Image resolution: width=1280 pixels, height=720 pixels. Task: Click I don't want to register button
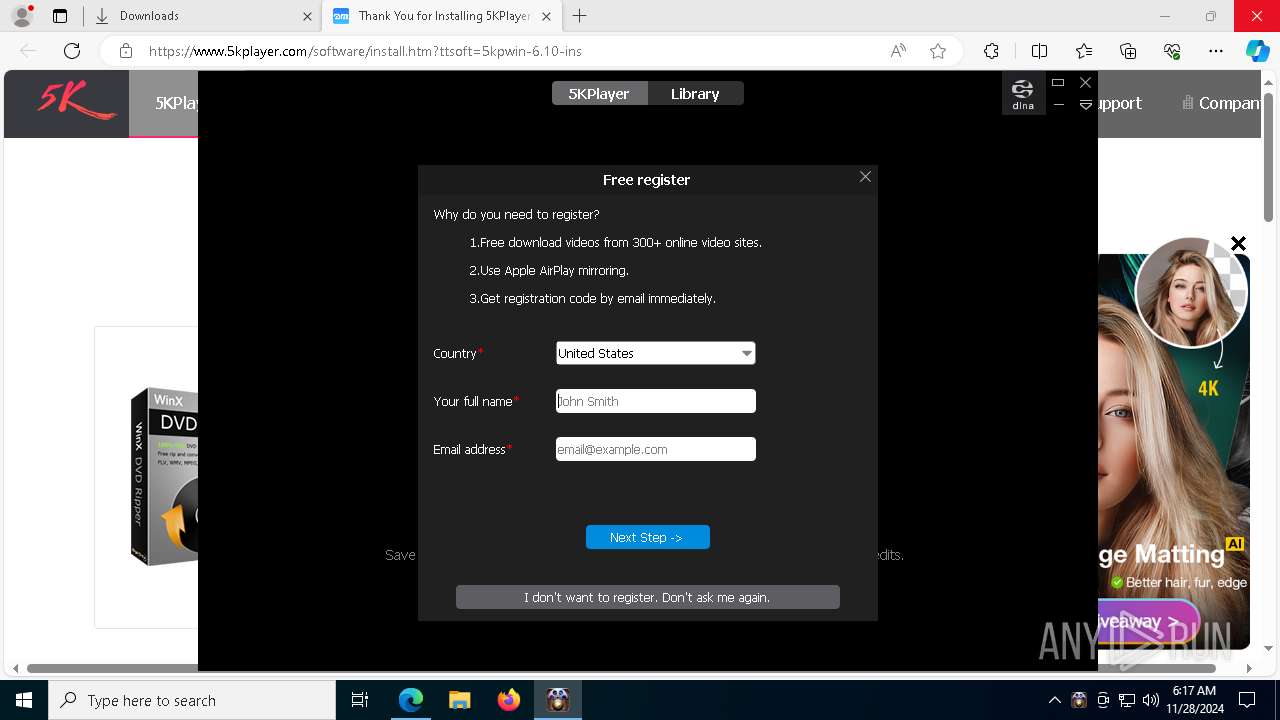(x=647, y=597)
